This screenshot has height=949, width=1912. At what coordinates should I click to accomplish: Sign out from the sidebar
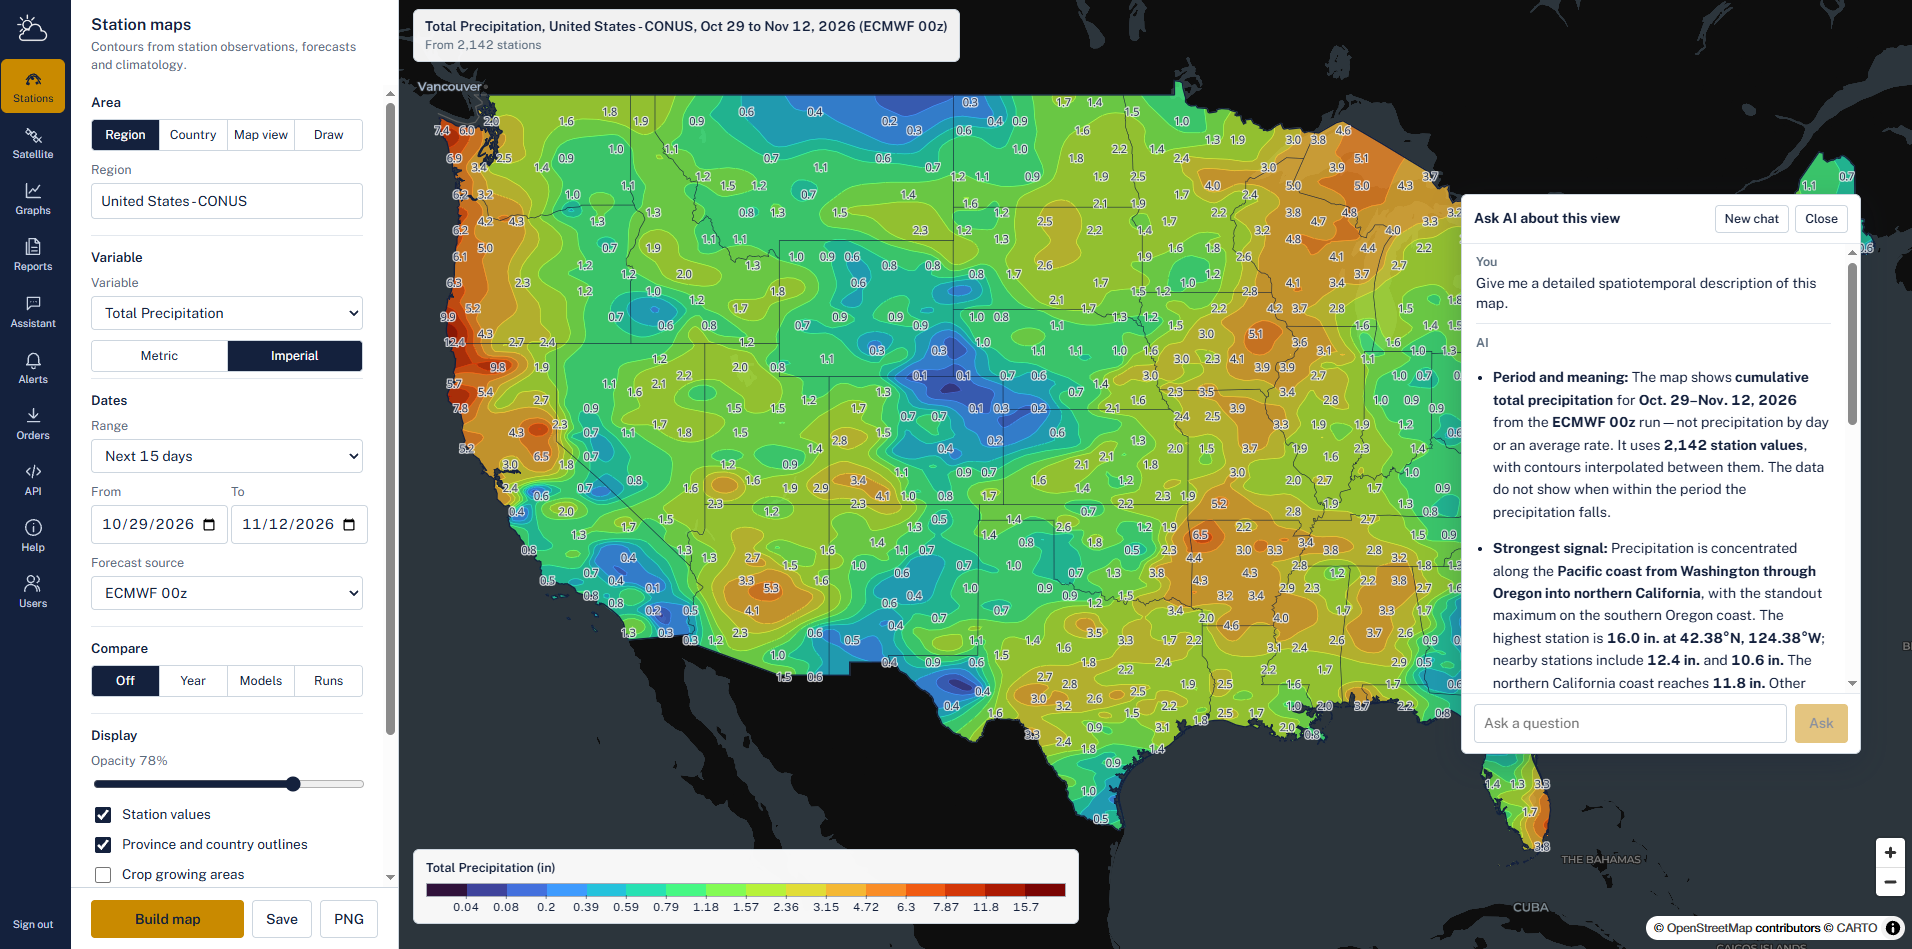coord(33,925)
